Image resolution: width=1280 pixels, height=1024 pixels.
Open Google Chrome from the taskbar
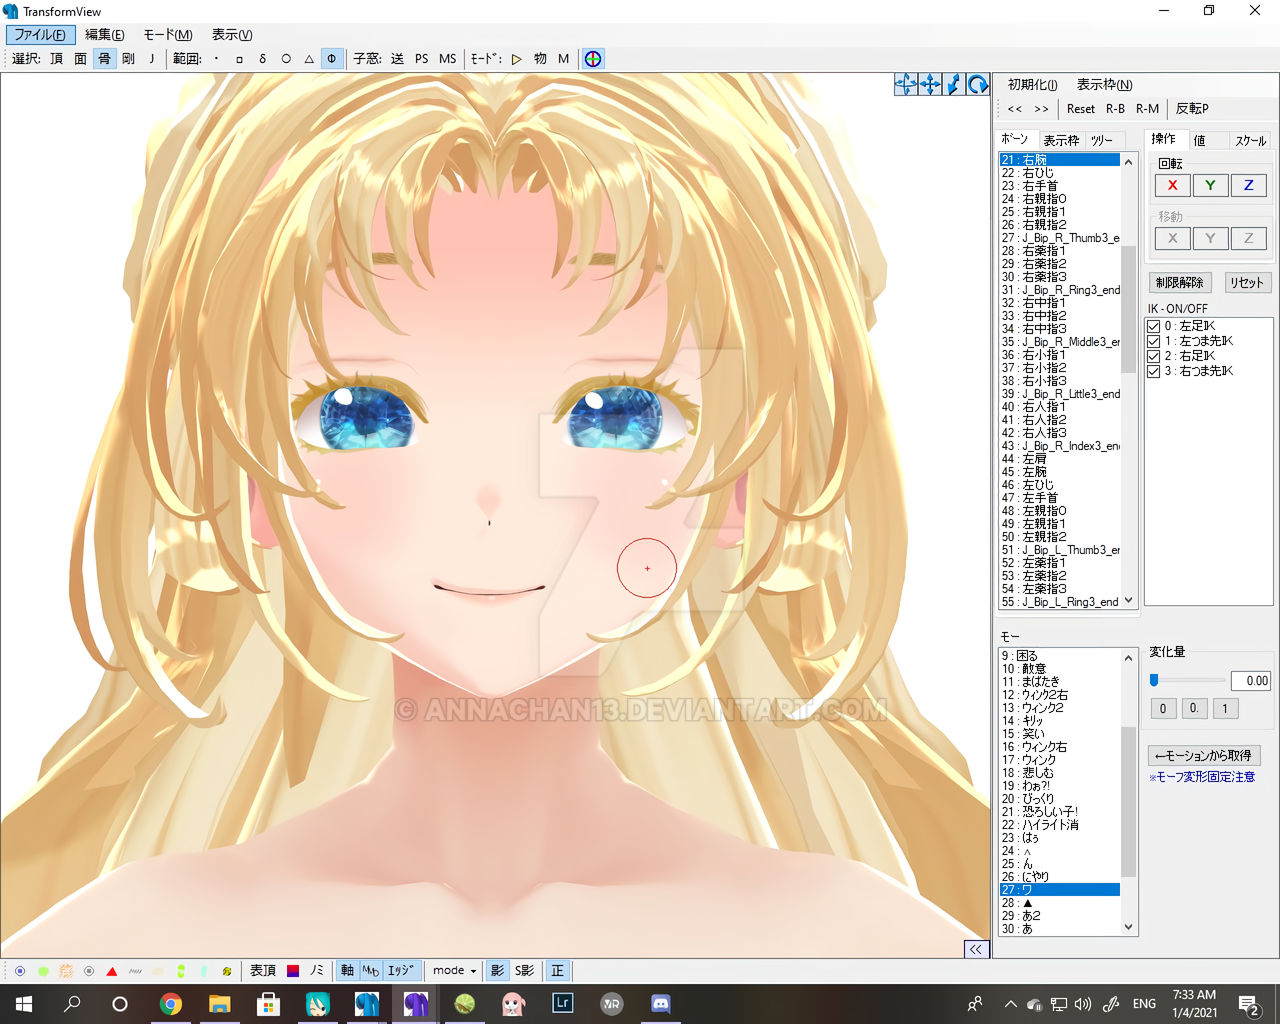(171, 1003)
